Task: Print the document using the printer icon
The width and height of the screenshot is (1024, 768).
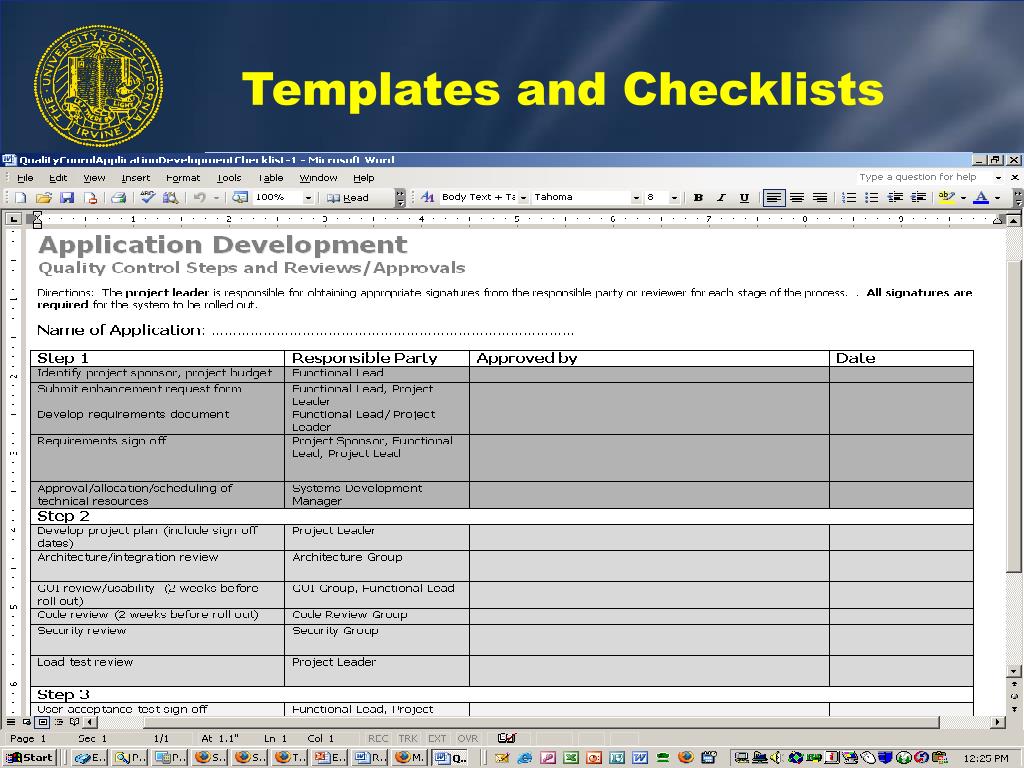Action: tap(118, 198)
